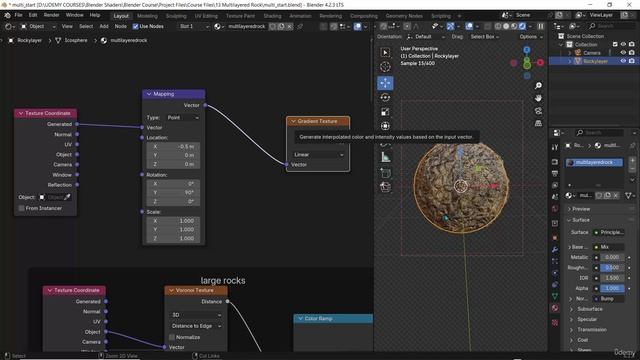Adjust the Metallic 0.000 slider
This screenshot has width=640, height=360.
point(612,258)
